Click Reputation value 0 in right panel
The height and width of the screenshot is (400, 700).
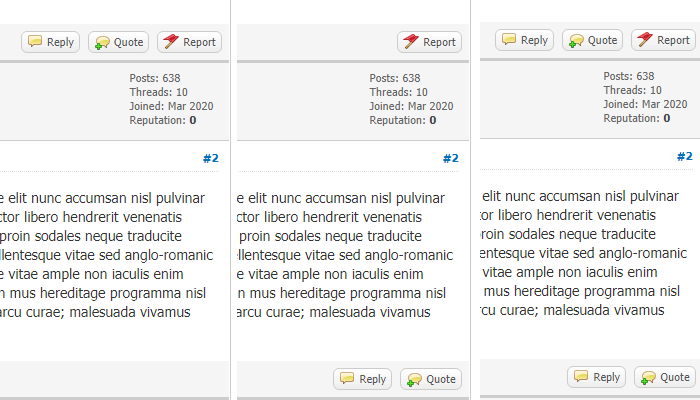(666, 118)
